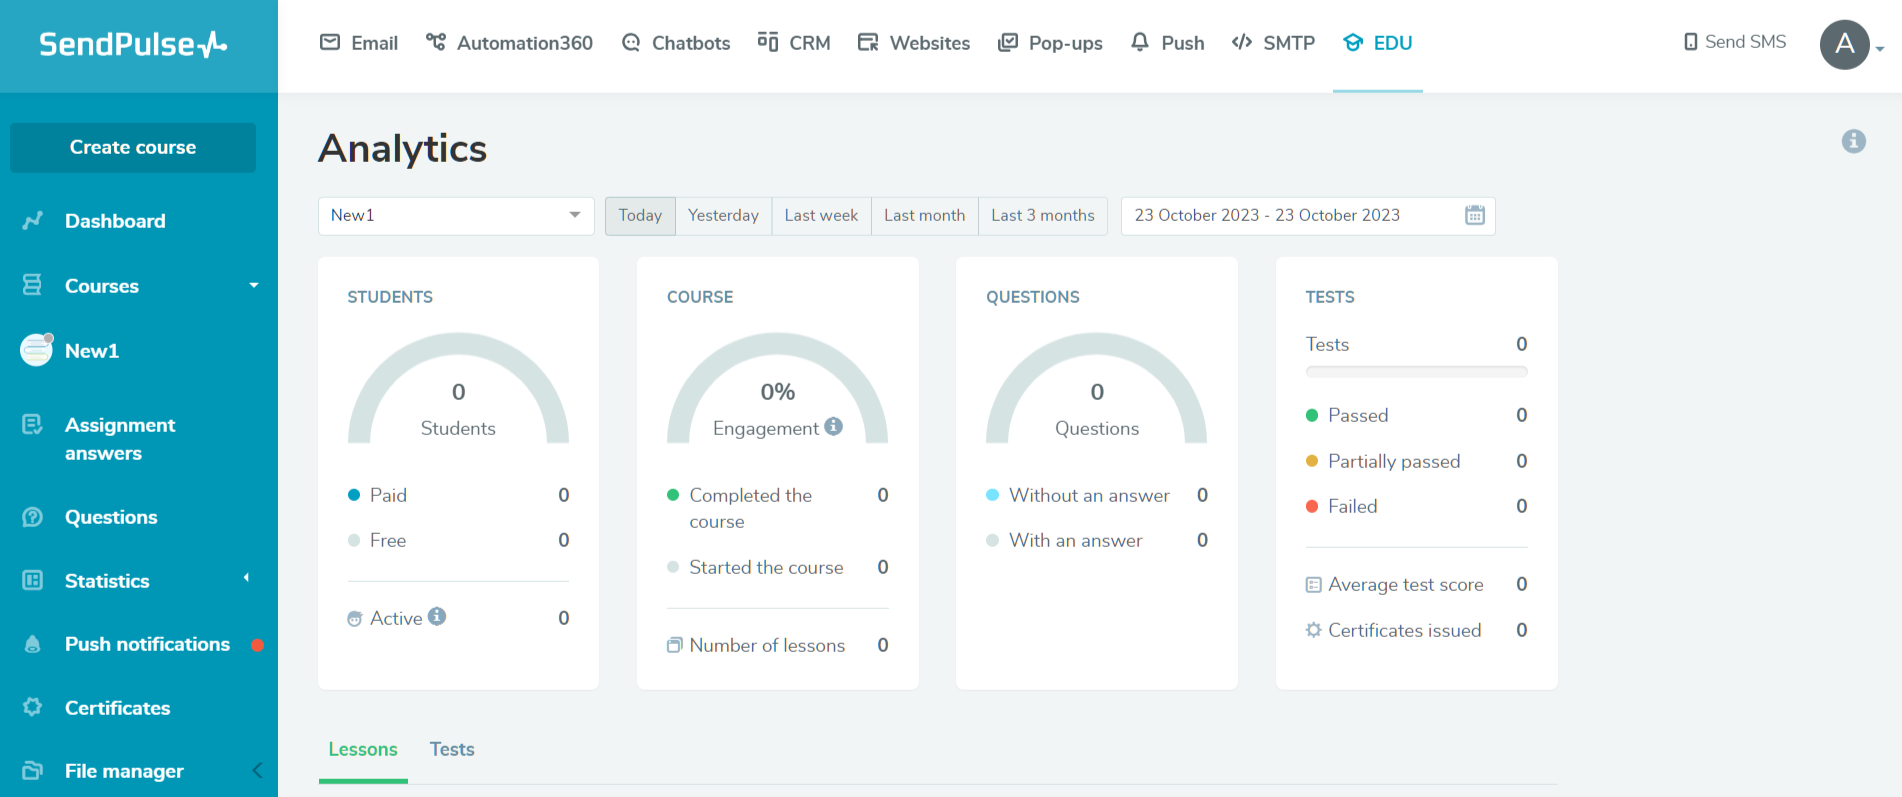Click the SMTP code icon

1242,42
